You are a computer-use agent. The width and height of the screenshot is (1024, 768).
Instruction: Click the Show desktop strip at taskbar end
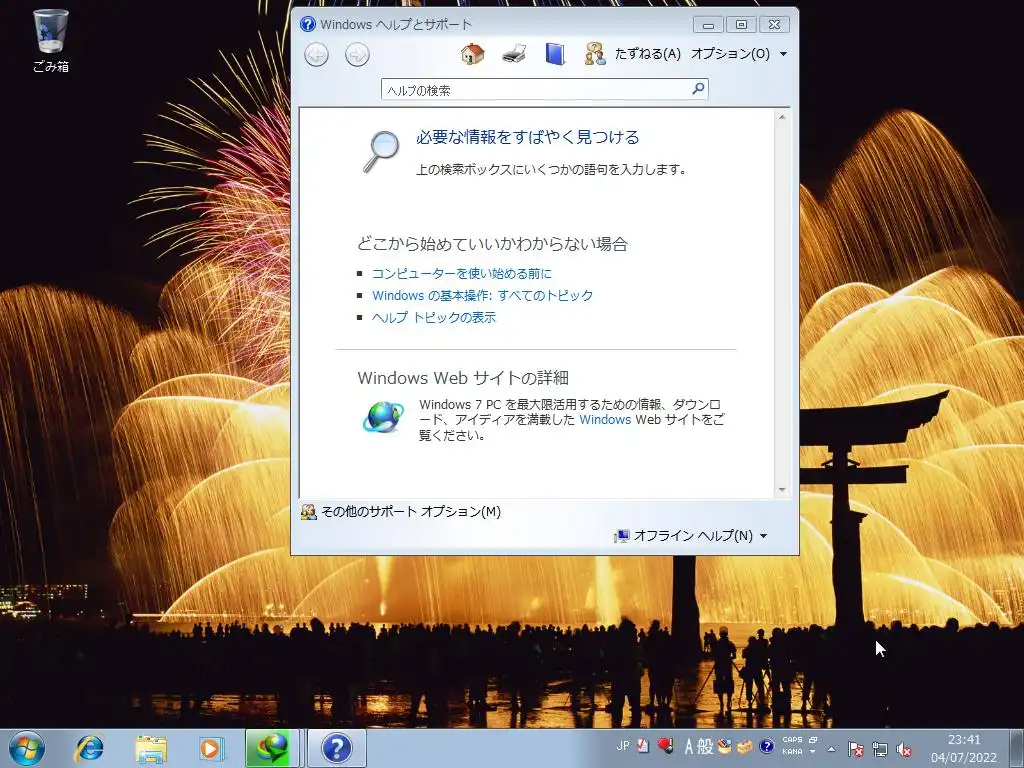1017,749
